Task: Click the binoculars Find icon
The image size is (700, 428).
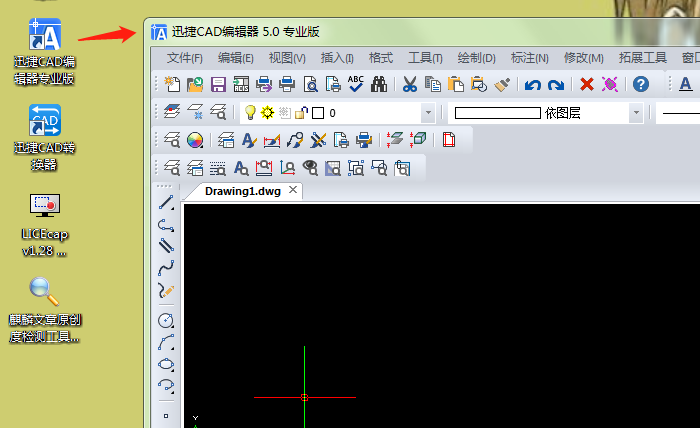Action: click(379, 84)
